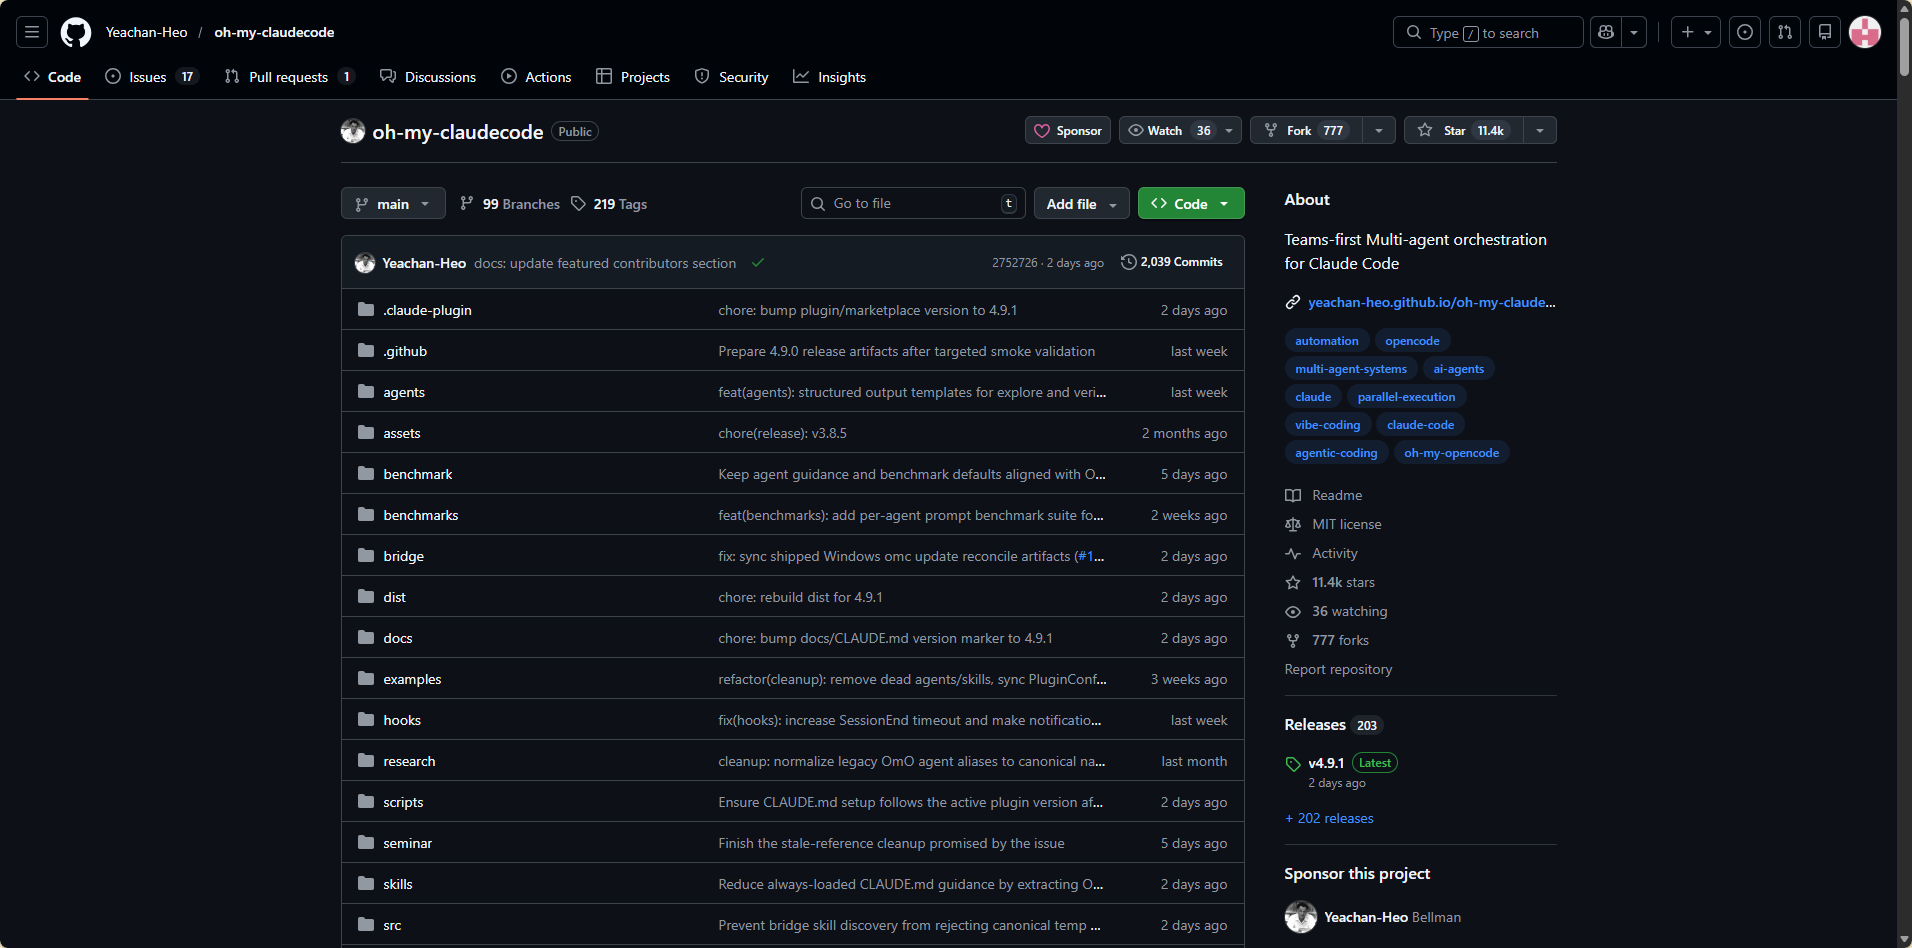Expand the Add file dropdown

click(x=1081, y=204)
